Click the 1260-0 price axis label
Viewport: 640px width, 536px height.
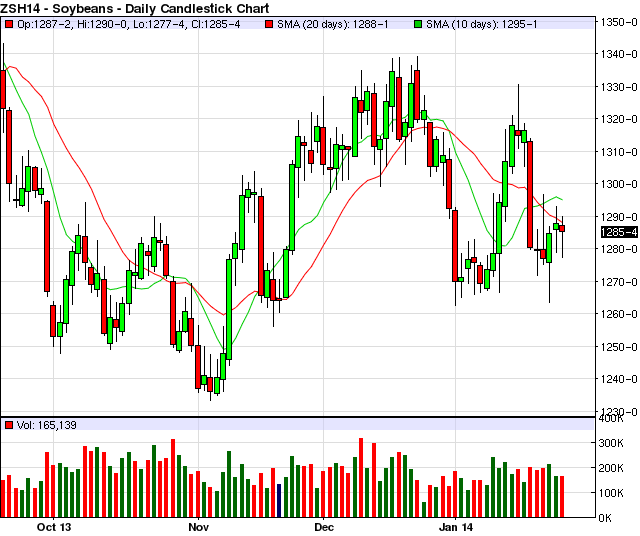(619, 314)
